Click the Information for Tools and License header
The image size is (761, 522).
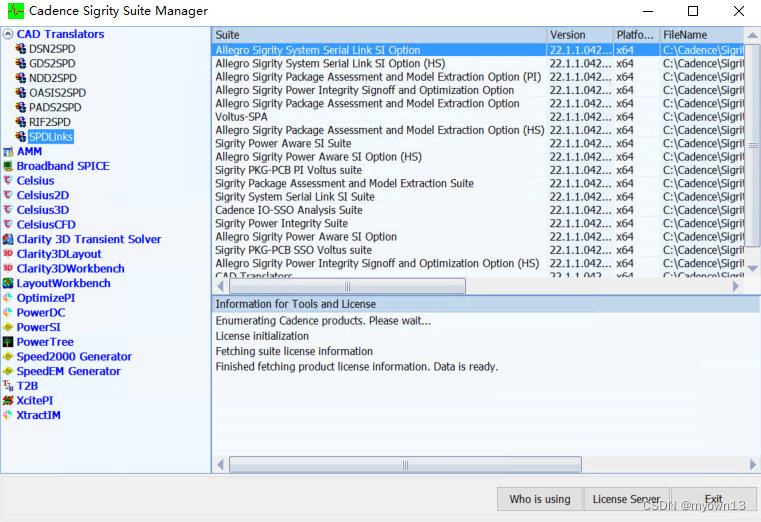pos(485,304)
